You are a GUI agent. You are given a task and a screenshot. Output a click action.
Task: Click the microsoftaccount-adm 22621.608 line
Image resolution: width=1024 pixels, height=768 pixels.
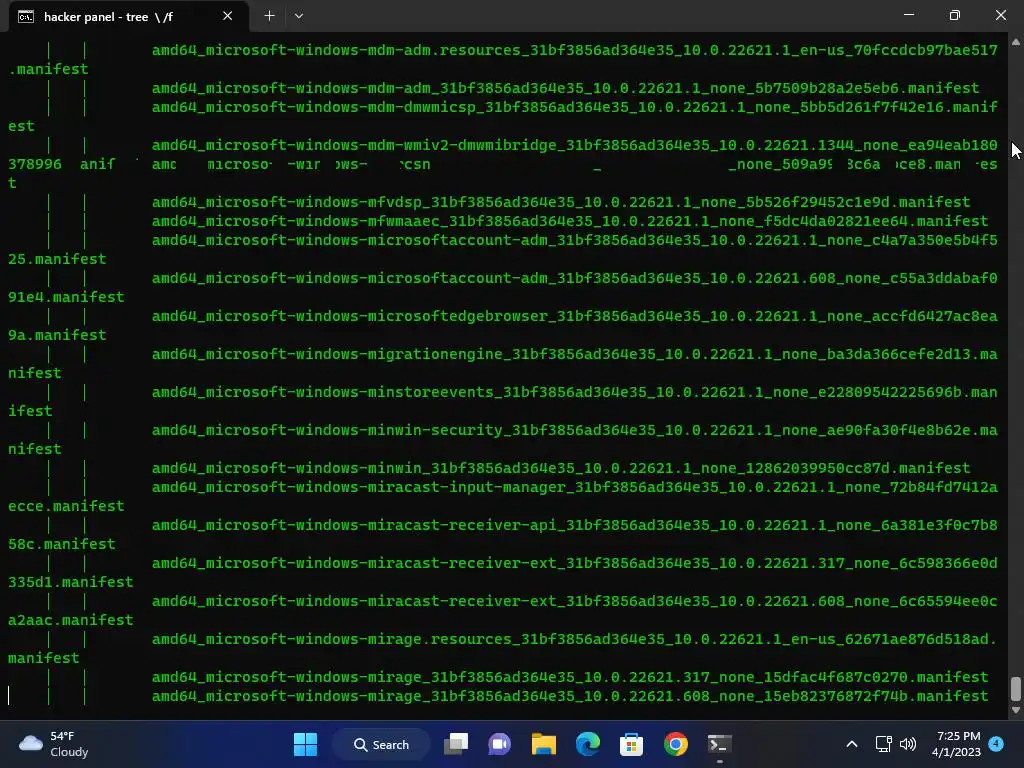(575, 278)
